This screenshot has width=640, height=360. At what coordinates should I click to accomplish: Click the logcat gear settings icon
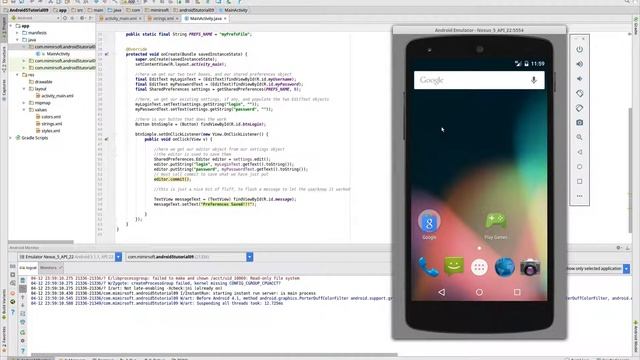click(x=23, y=341)
